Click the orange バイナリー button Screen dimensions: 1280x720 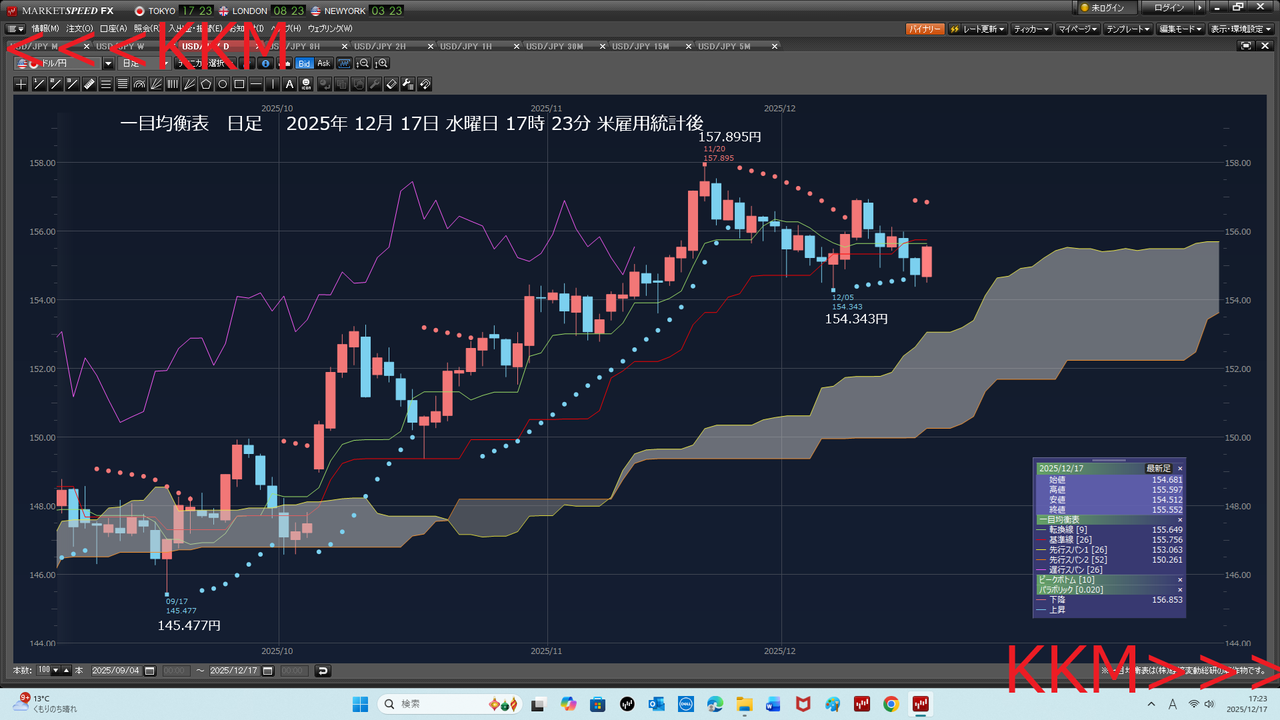pyautogui.click(x=924, y=29)
